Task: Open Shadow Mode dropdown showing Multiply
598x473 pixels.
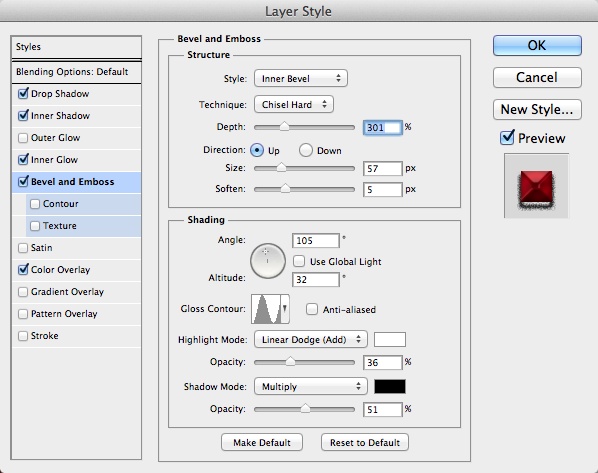Action: 311,387
